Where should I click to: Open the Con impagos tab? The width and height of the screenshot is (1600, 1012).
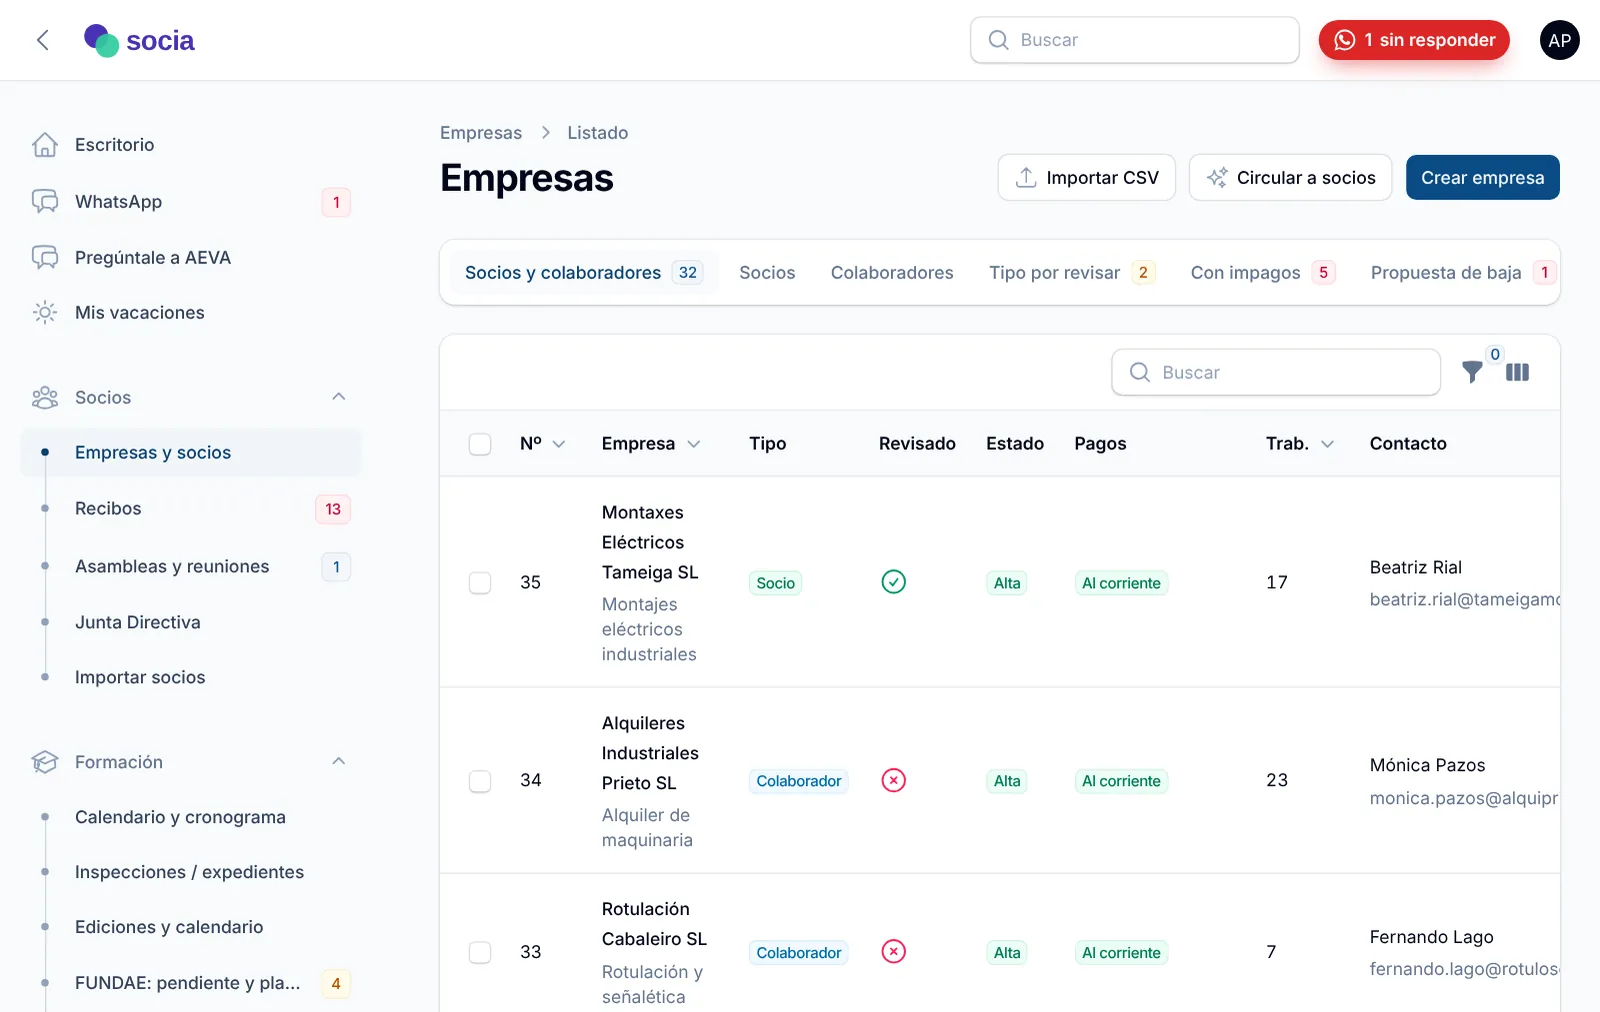1263,273
